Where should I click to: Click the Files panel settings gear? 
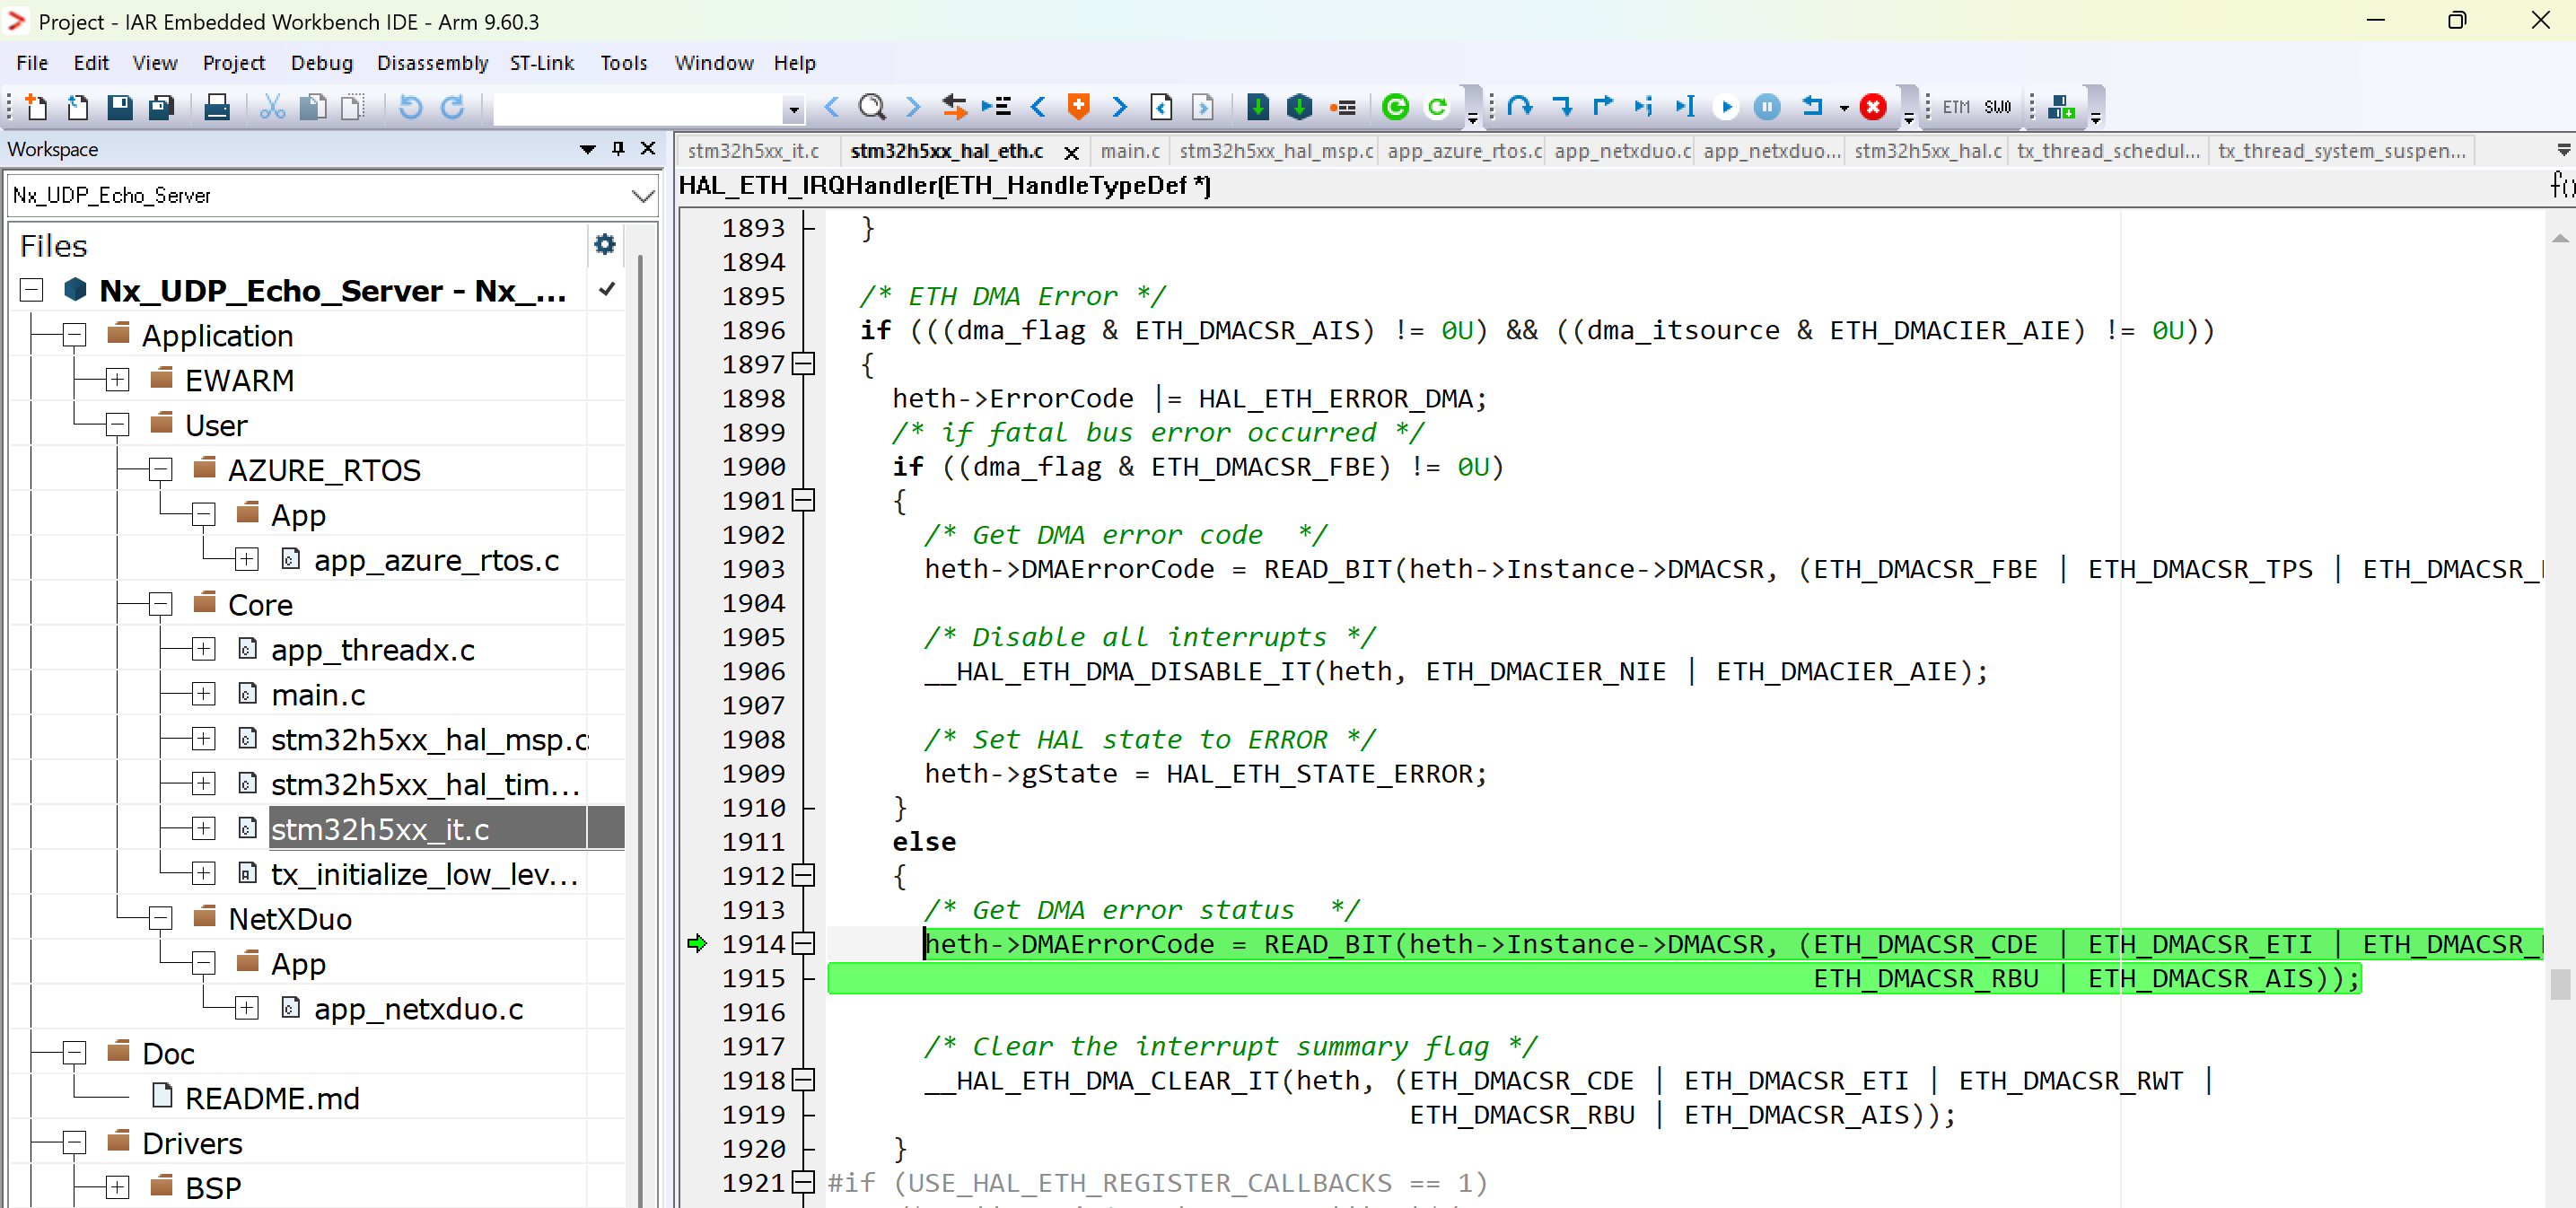click(604, 244)
